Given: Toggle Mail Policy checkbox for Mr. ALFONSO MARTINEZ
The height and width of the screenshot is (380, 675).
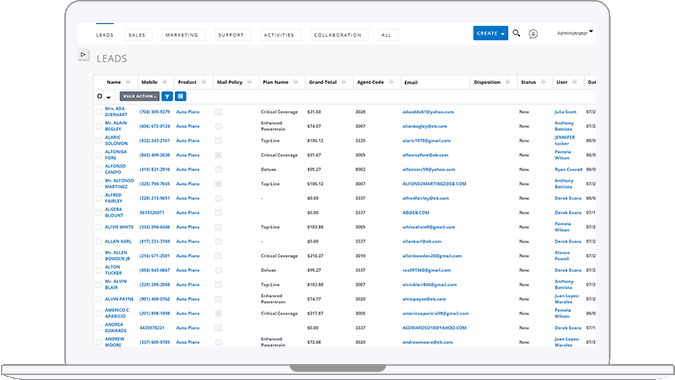Looking at the screenshot, I should pos(218,184).
